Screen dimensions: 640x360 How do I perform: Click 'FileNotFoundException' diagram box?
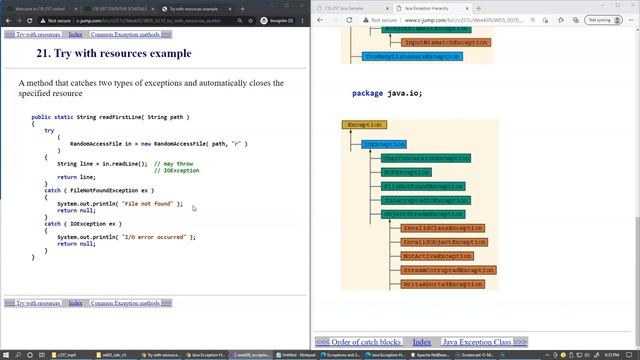pos(423,186)
